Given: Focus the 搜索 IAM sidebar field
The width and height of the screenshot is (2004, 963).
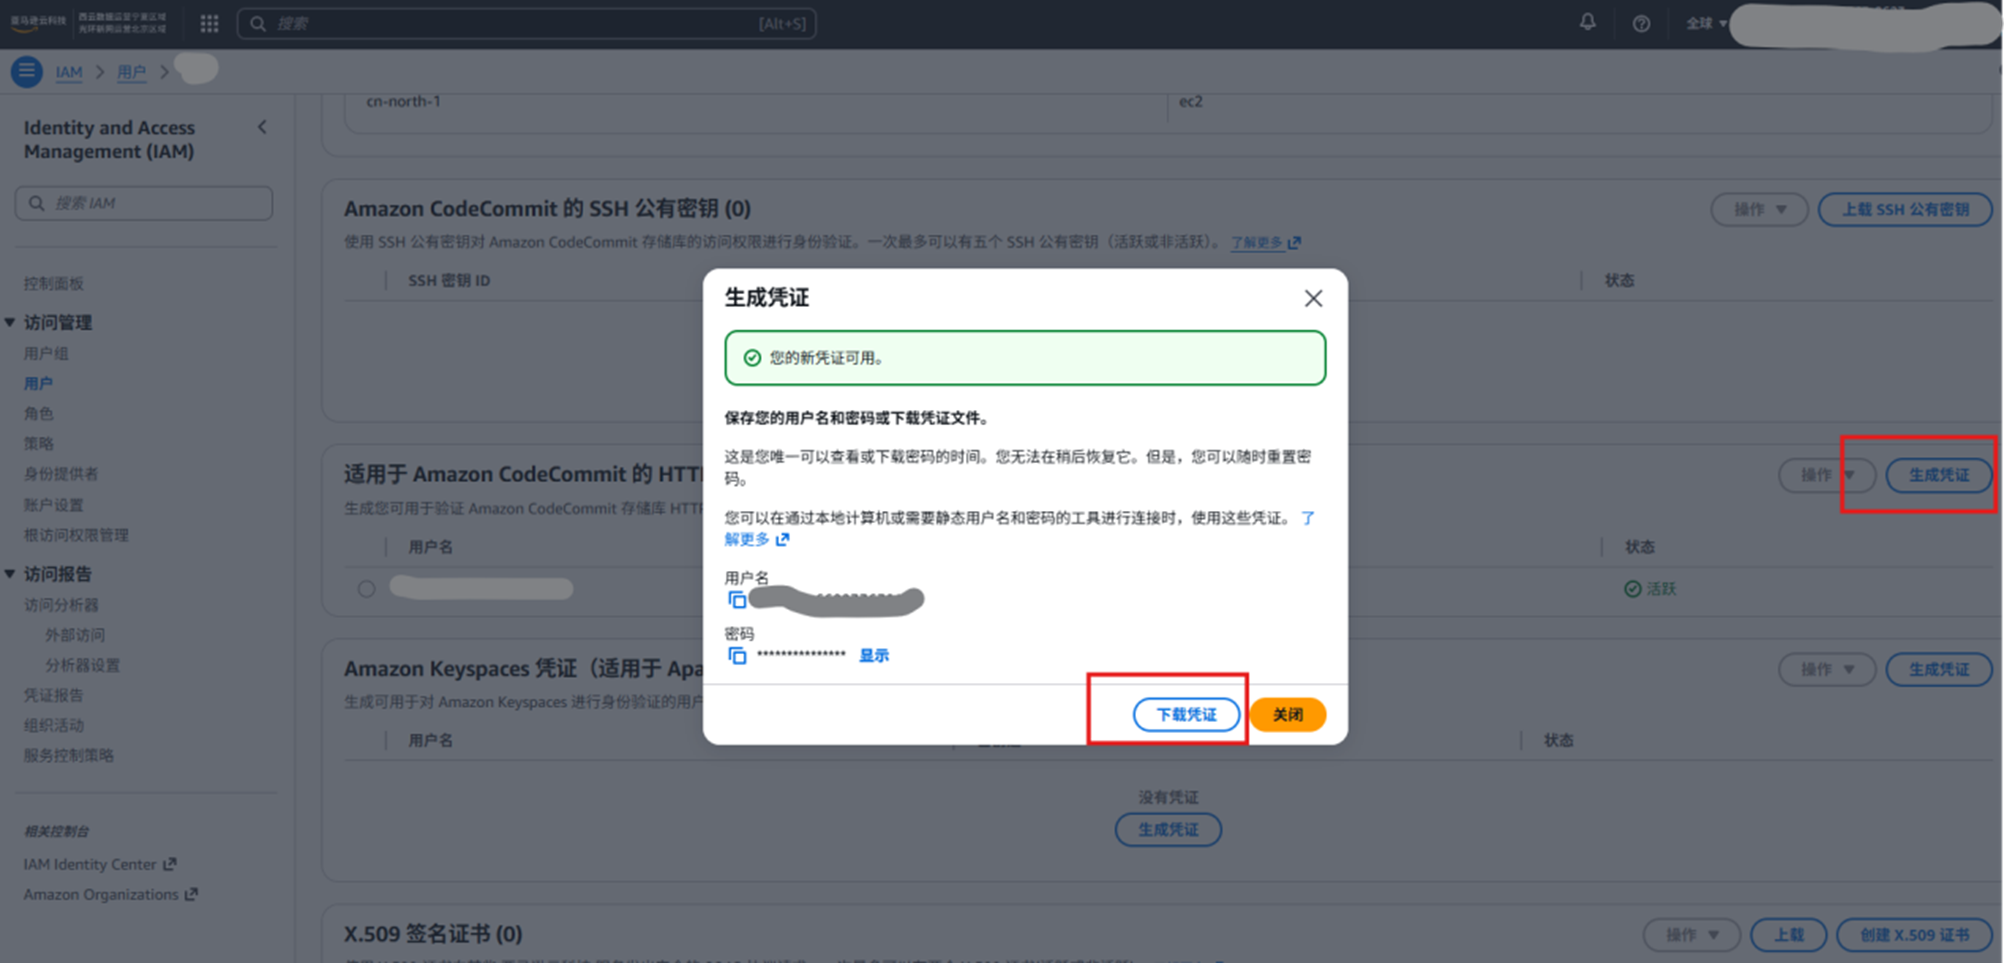Looking at the screenshot, I should point(144,203).
